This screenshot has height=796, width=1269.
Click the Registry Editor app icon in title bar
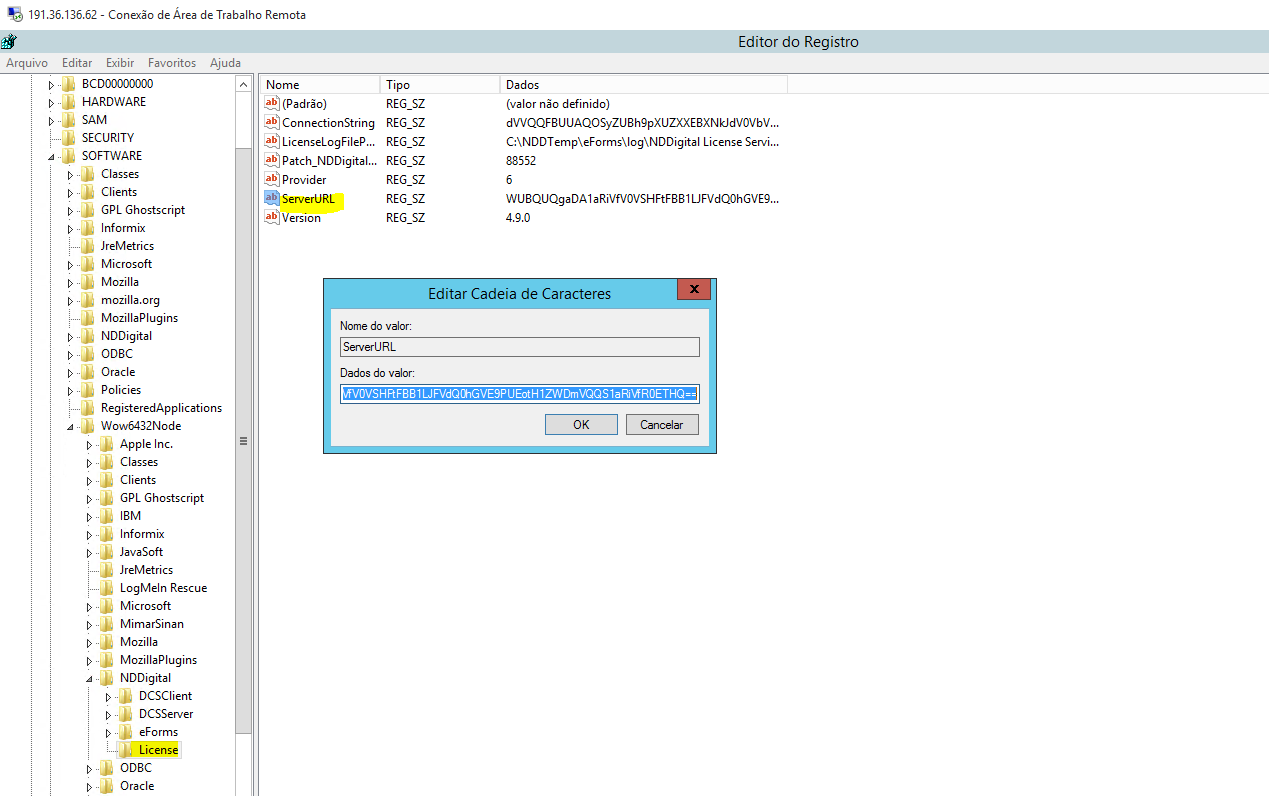[x=9, y=42]
